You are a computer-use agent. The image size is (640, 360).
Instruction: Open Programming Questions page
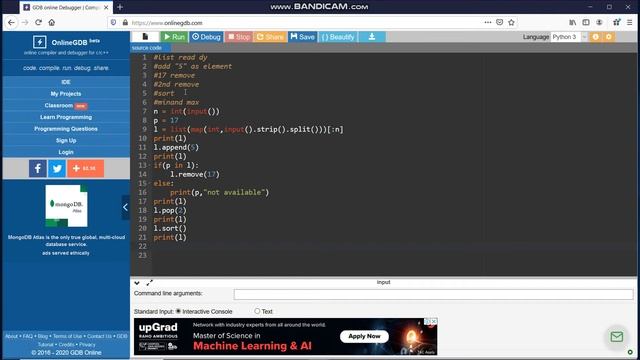66,129
